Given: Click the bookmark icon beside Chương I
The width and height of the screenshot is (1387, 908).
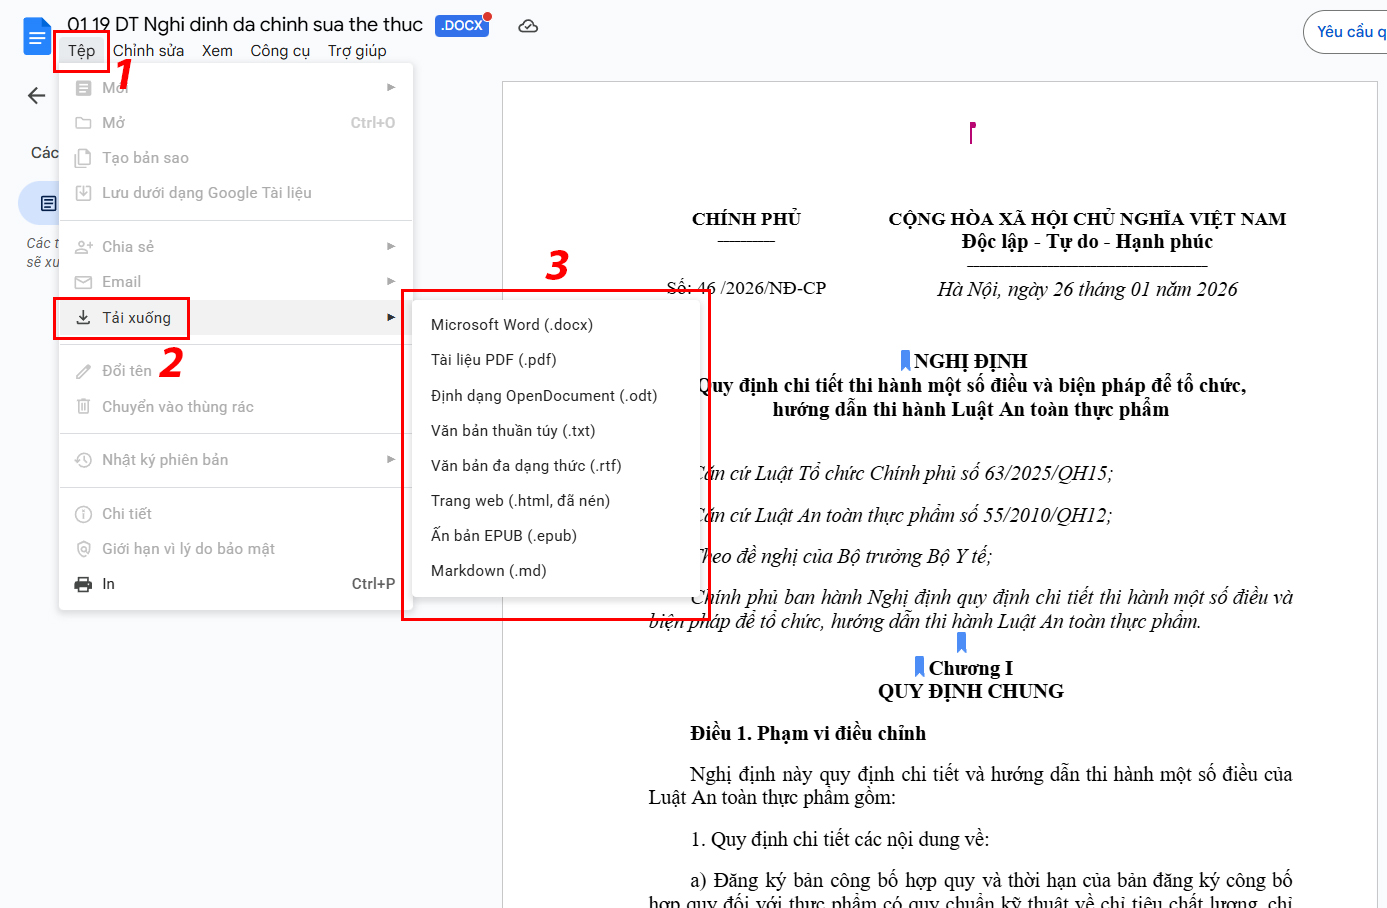Looking at the screenshot, I should pos(920,667).
